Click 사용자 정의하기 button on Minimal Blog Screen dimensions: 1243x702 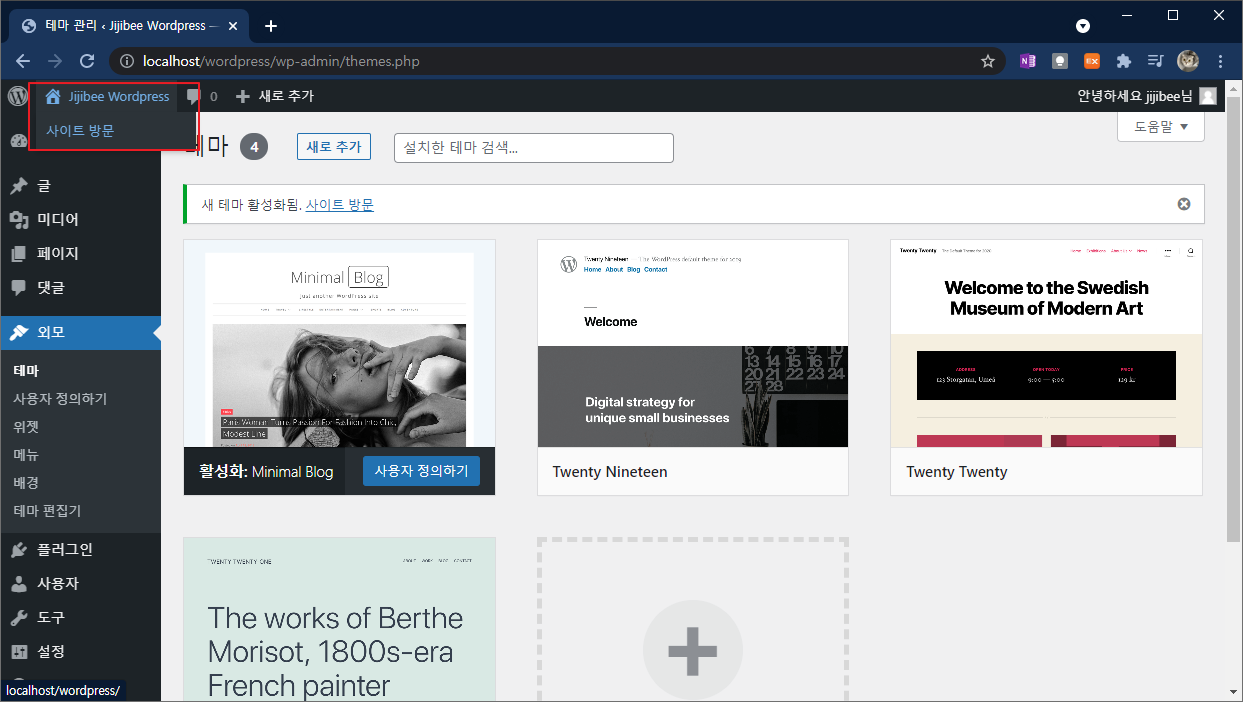click(x=421, y=471)
